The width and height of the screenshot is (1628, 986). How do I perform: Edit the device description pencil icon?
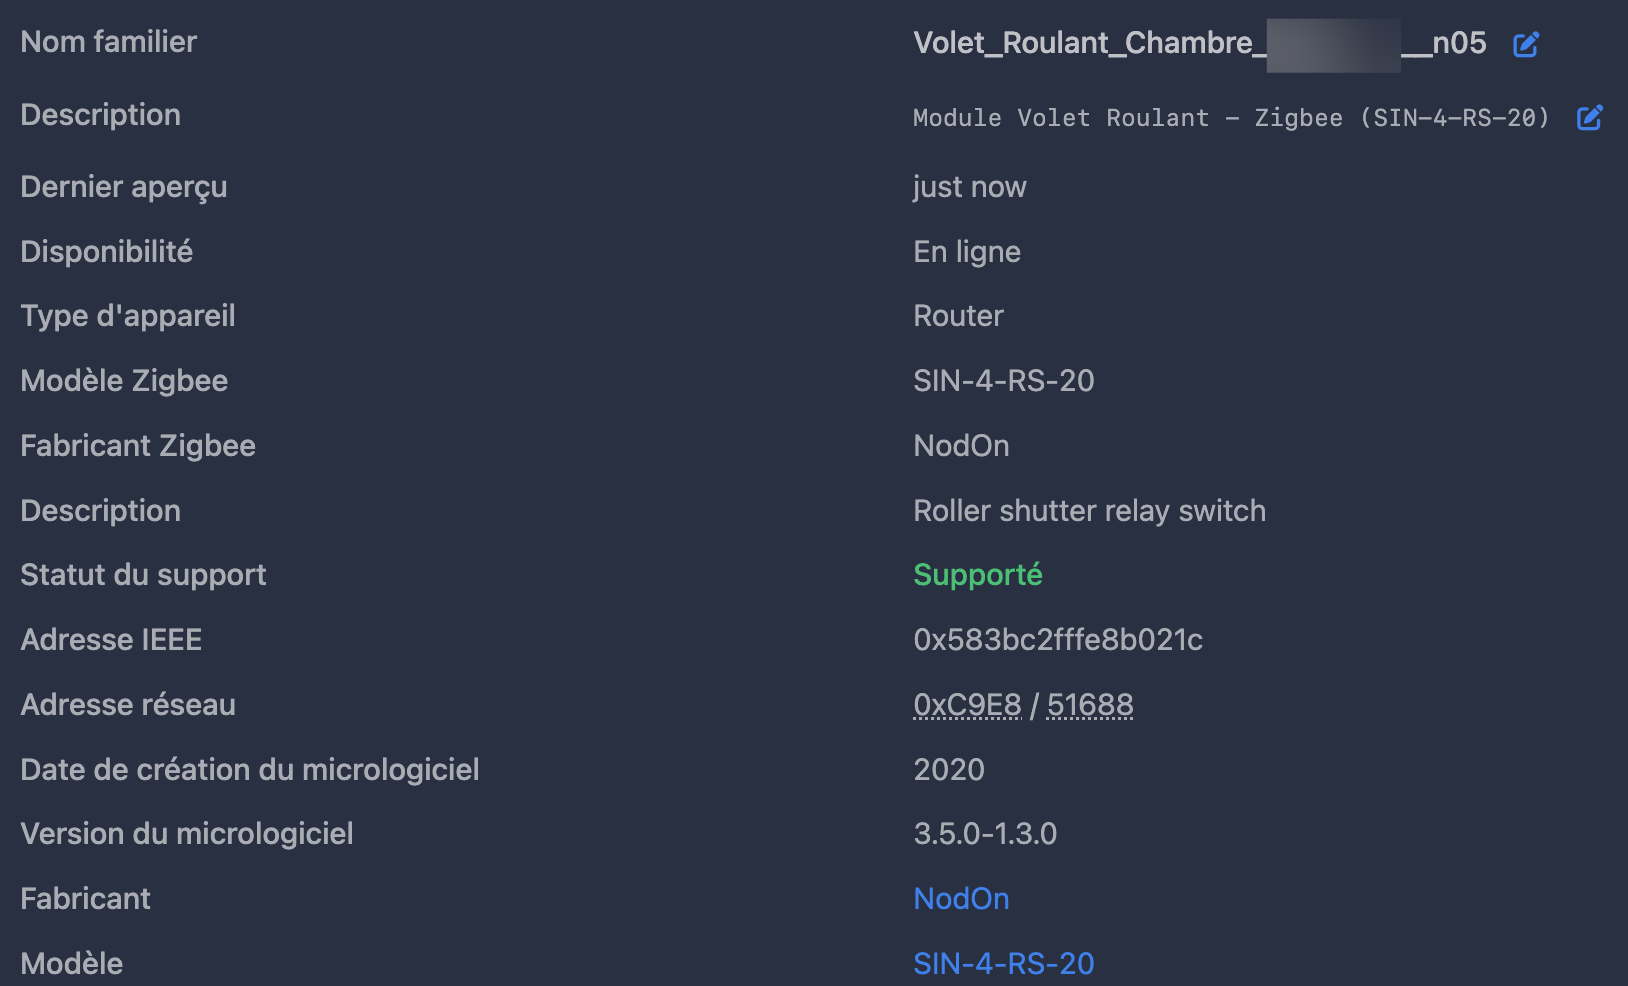pos(1590,117)
